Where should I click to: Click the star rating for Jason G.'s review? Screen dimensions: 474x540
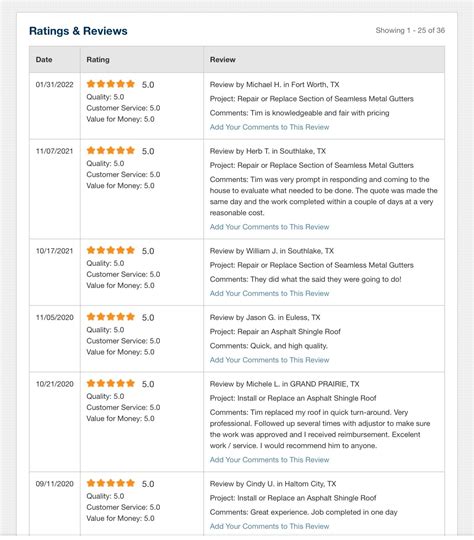pos(111,317)
